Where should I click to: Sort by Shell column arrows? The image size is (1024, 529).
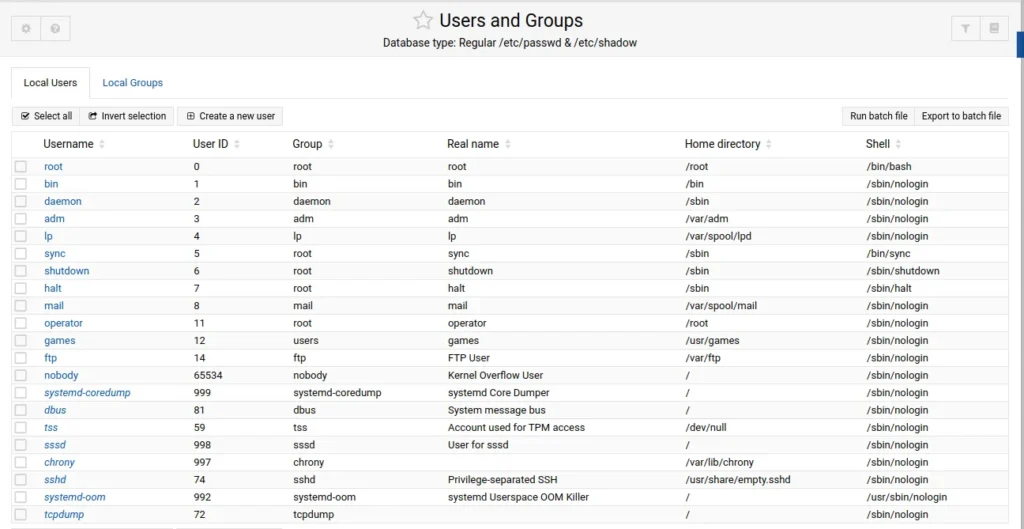(x=898, y=144)
